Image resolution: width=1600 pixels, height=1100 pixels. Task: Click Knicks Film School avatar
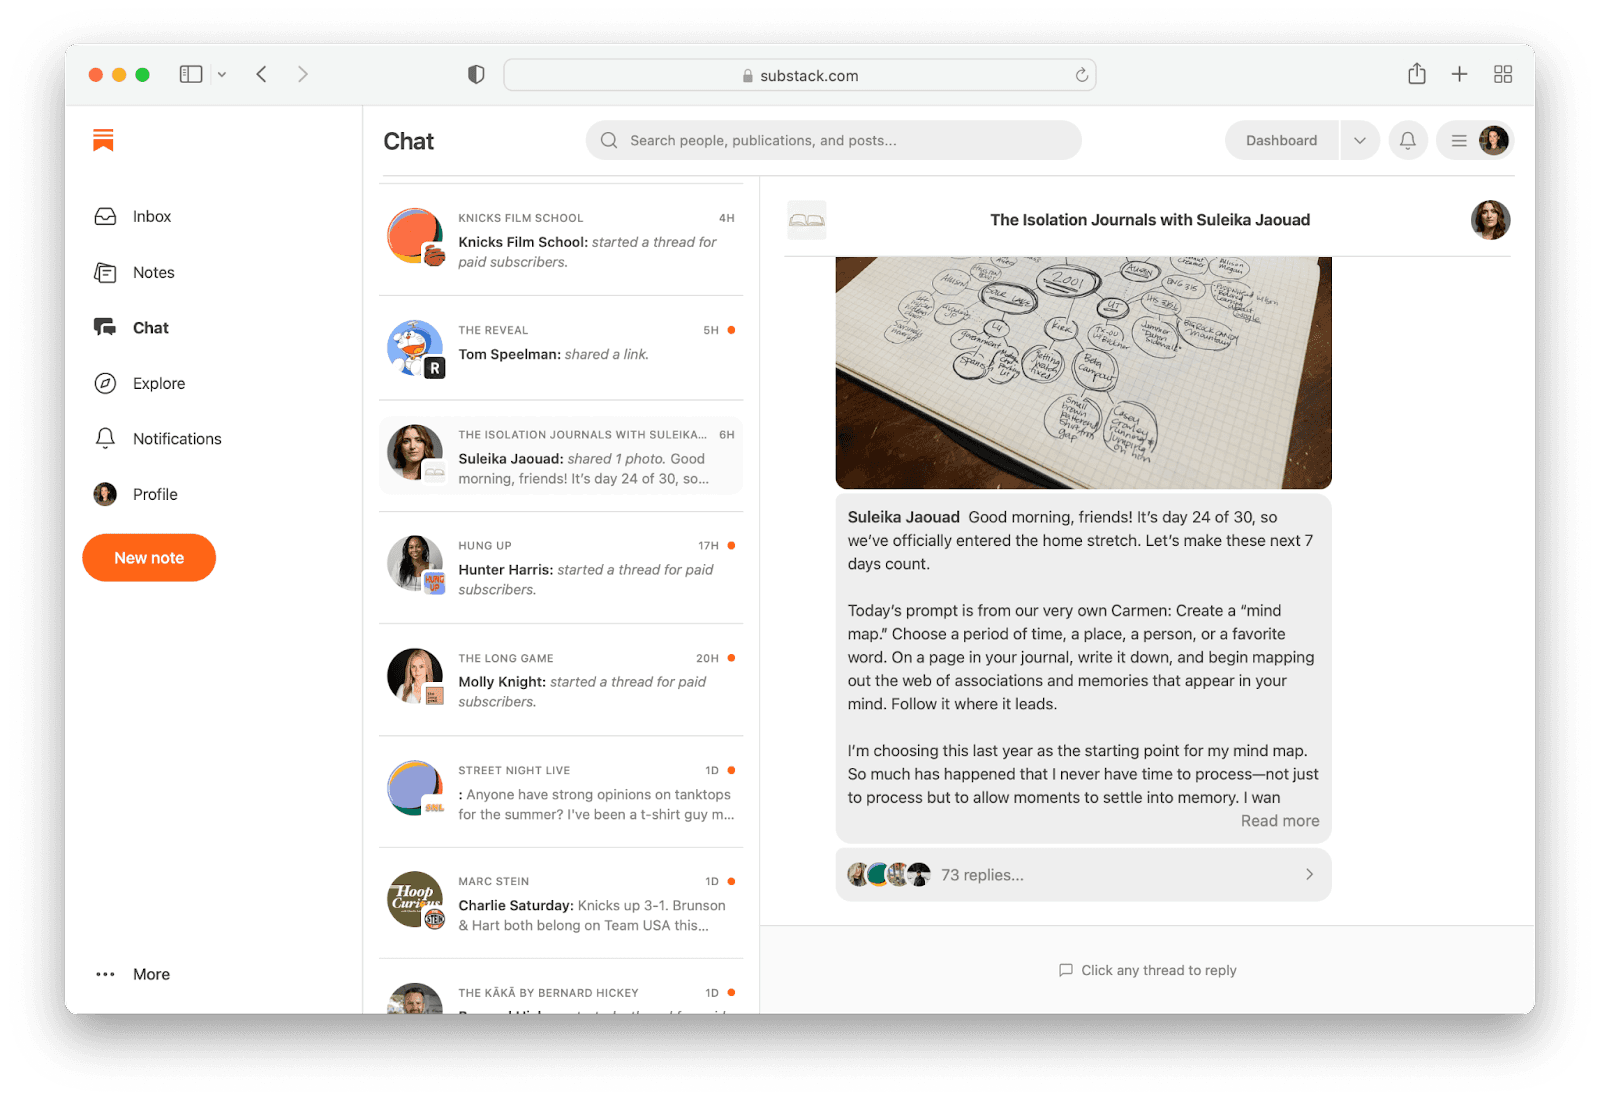pyautogui.click(x=415, y=236)
